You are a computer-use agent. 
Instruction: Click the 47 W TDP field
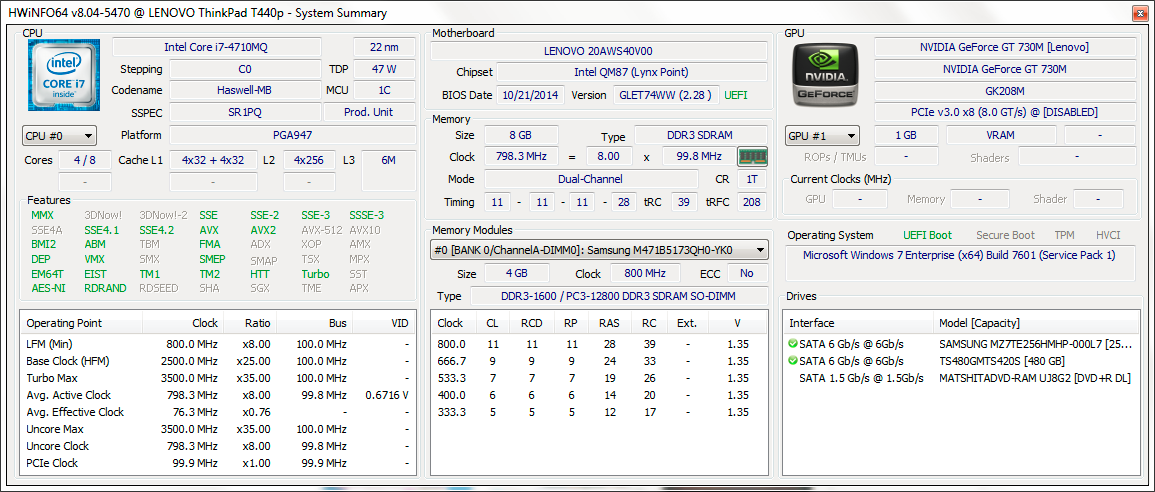385,69
